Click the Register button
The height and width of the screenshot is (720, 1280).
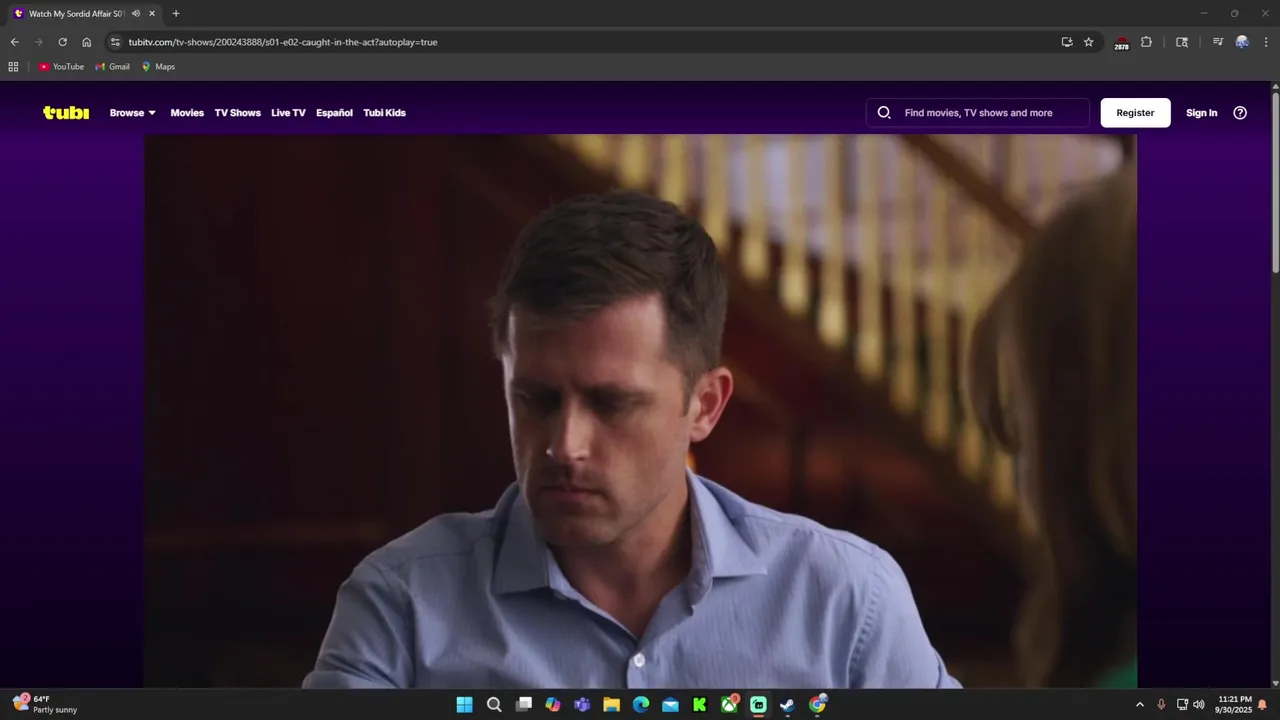click(1135, 113)
